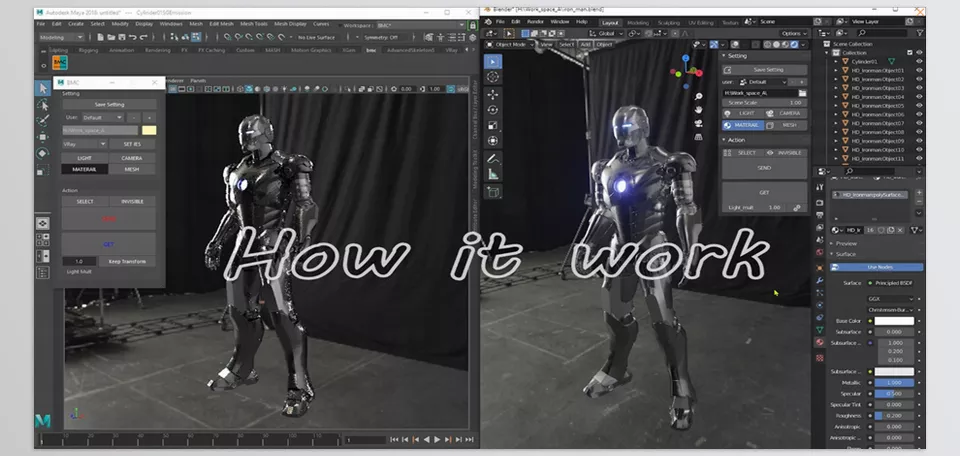Select Blender's Add Cube tool

click(493, 192)
